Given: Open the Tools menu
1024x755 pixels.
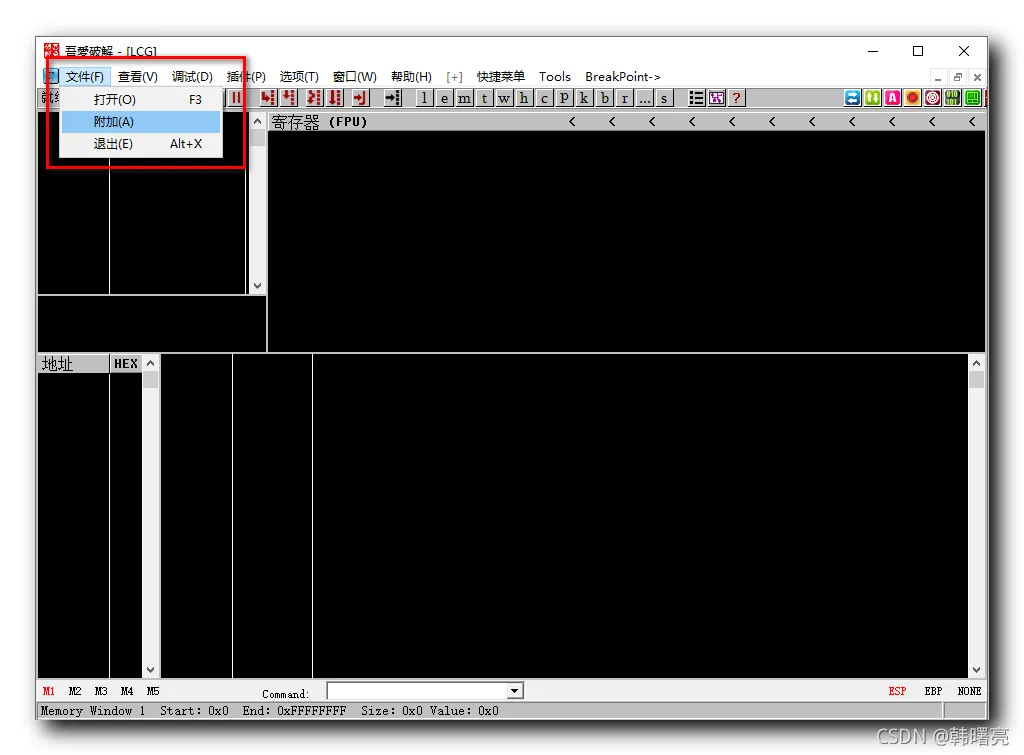Looking at the screenshot, I should click(x=554, y=76).
